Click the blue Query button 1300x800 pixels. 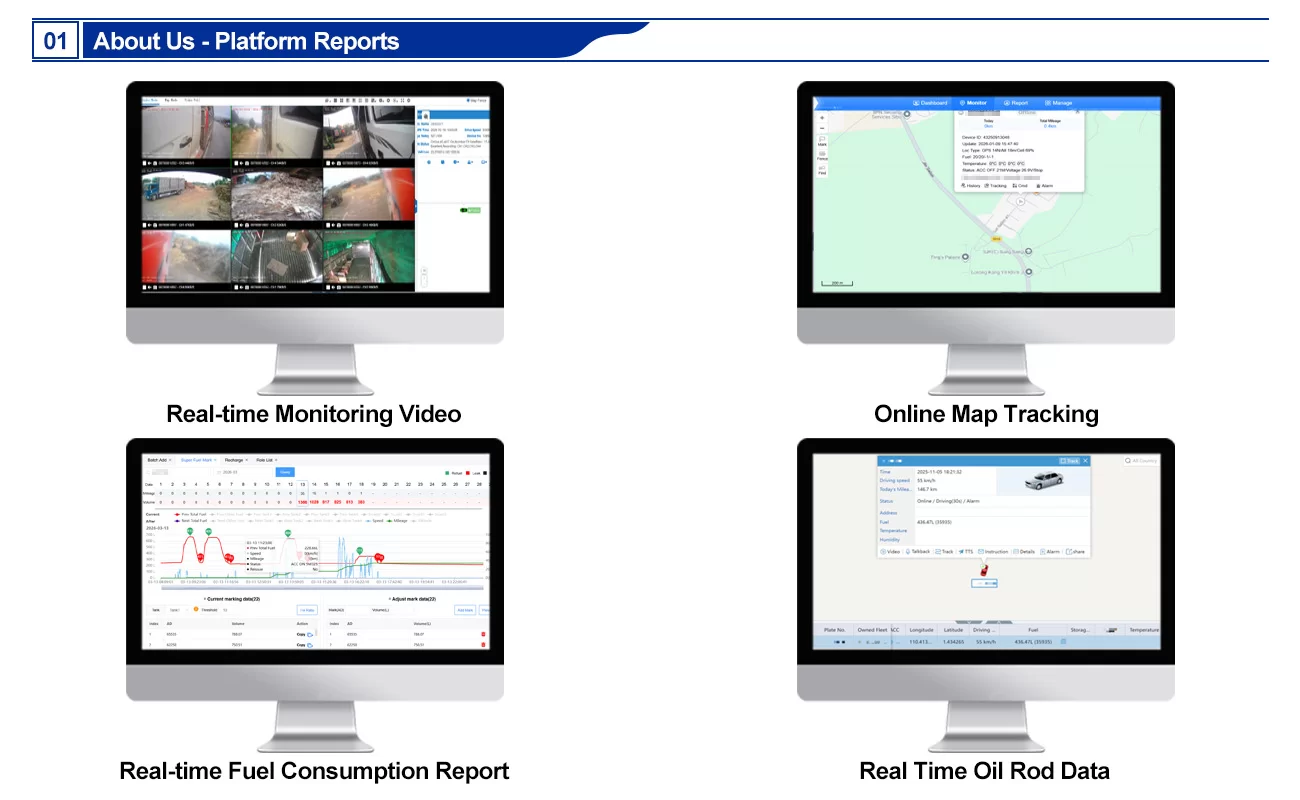[285, 472]
